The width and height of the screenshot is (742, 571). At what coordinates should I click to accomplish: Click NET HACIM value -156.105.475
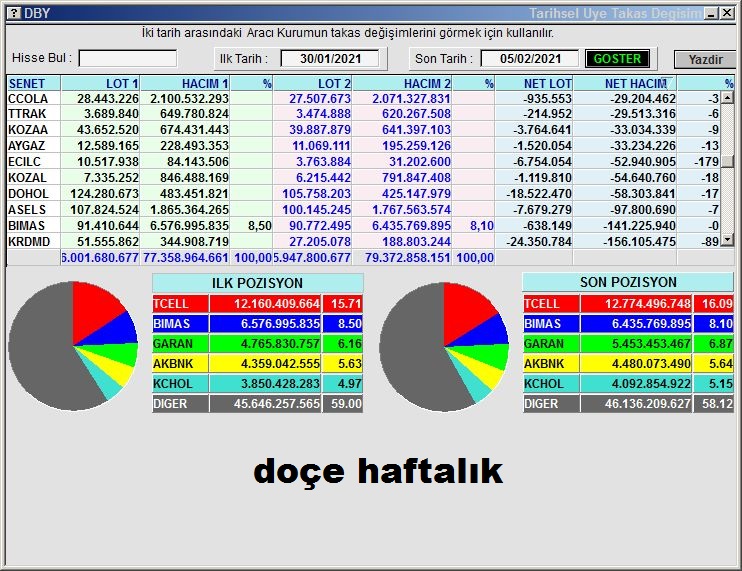[x=639, y=242]
